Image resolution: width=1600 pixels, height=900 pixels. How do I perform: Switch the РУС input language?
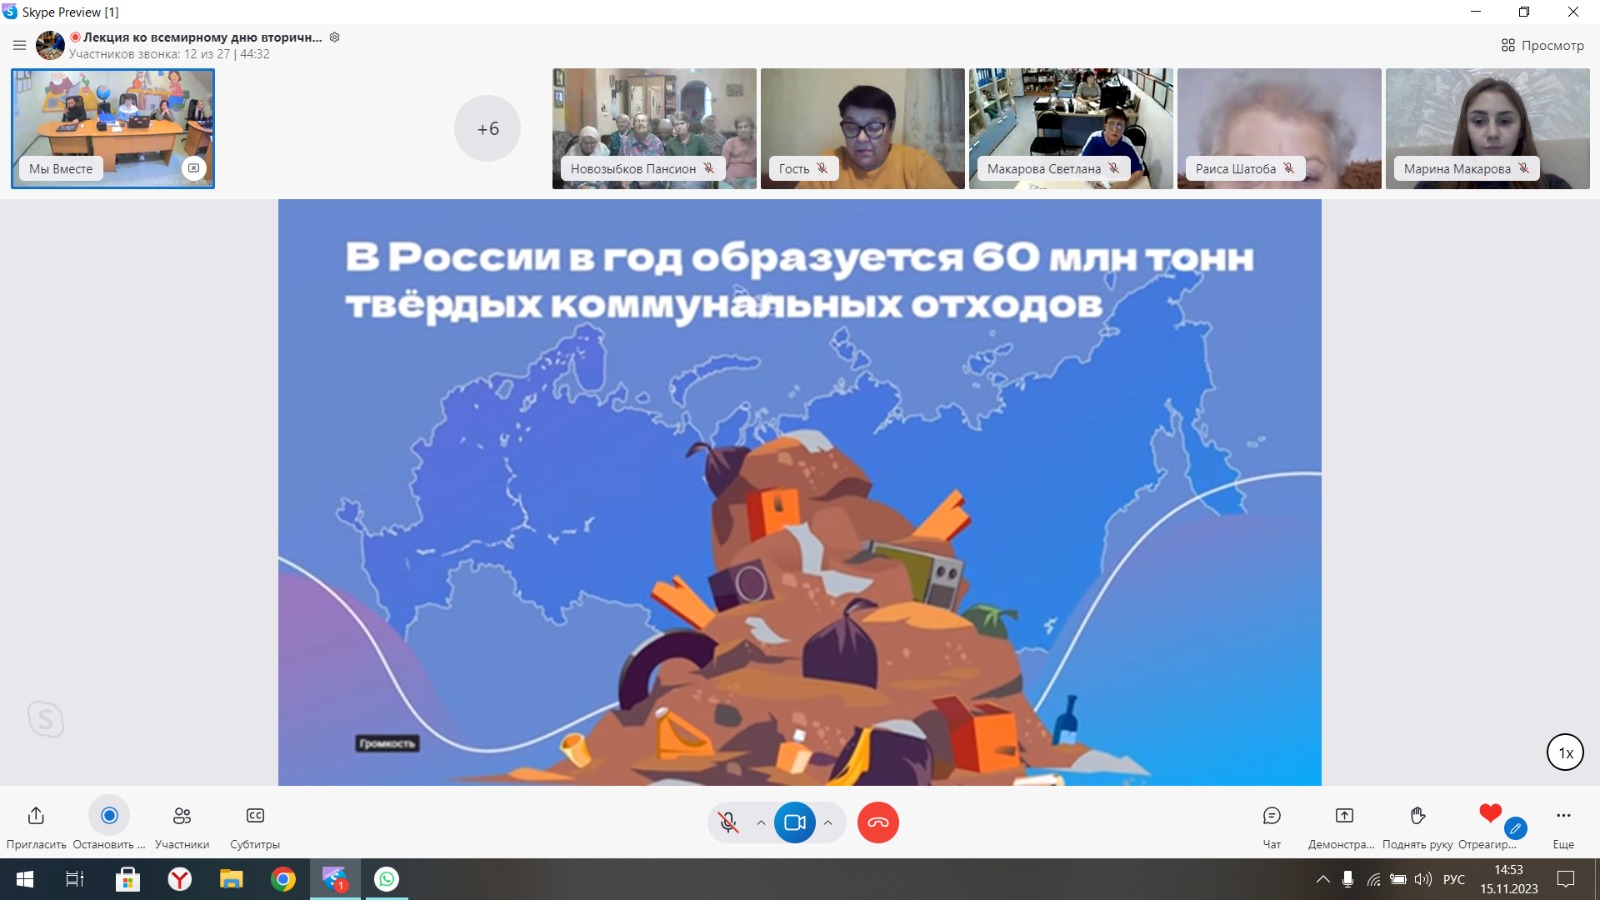[x=1454, y=880]
